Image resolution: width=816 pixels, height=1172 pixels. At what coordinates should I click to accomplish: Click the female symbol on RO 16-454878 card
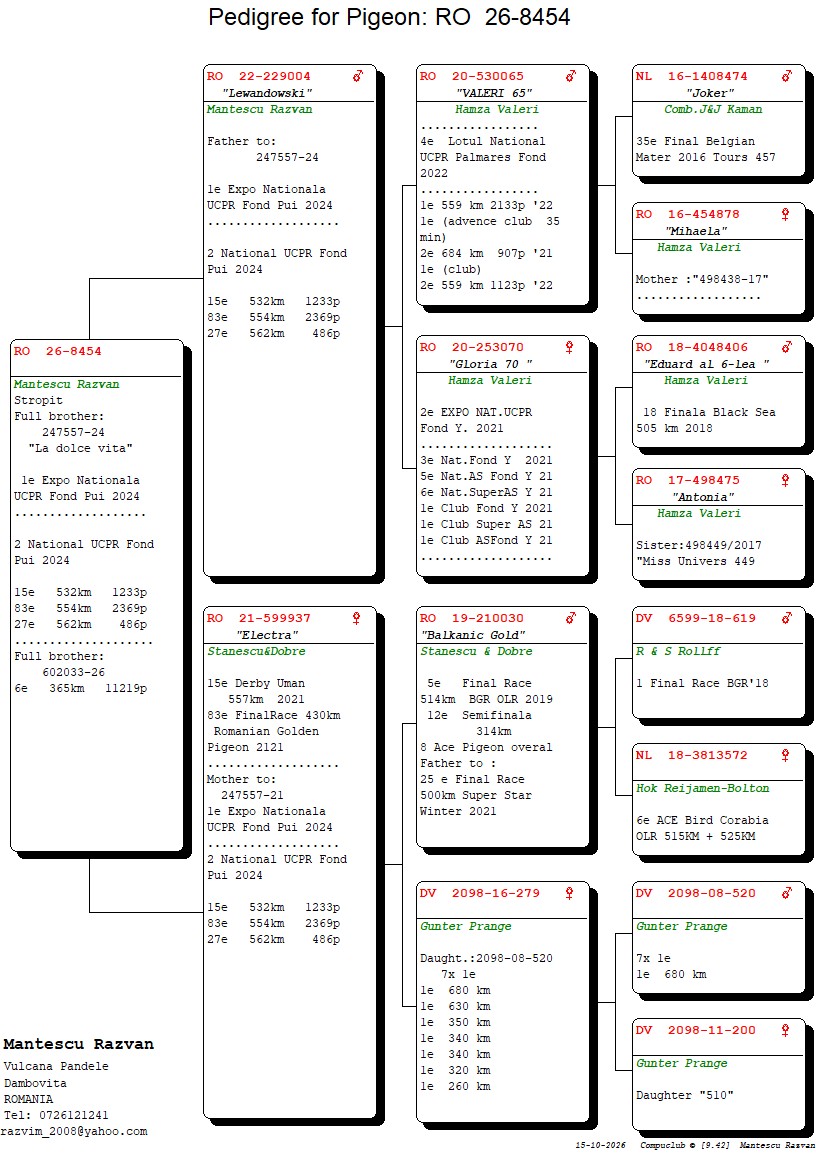pyautogui.click(x=785, y=214)
